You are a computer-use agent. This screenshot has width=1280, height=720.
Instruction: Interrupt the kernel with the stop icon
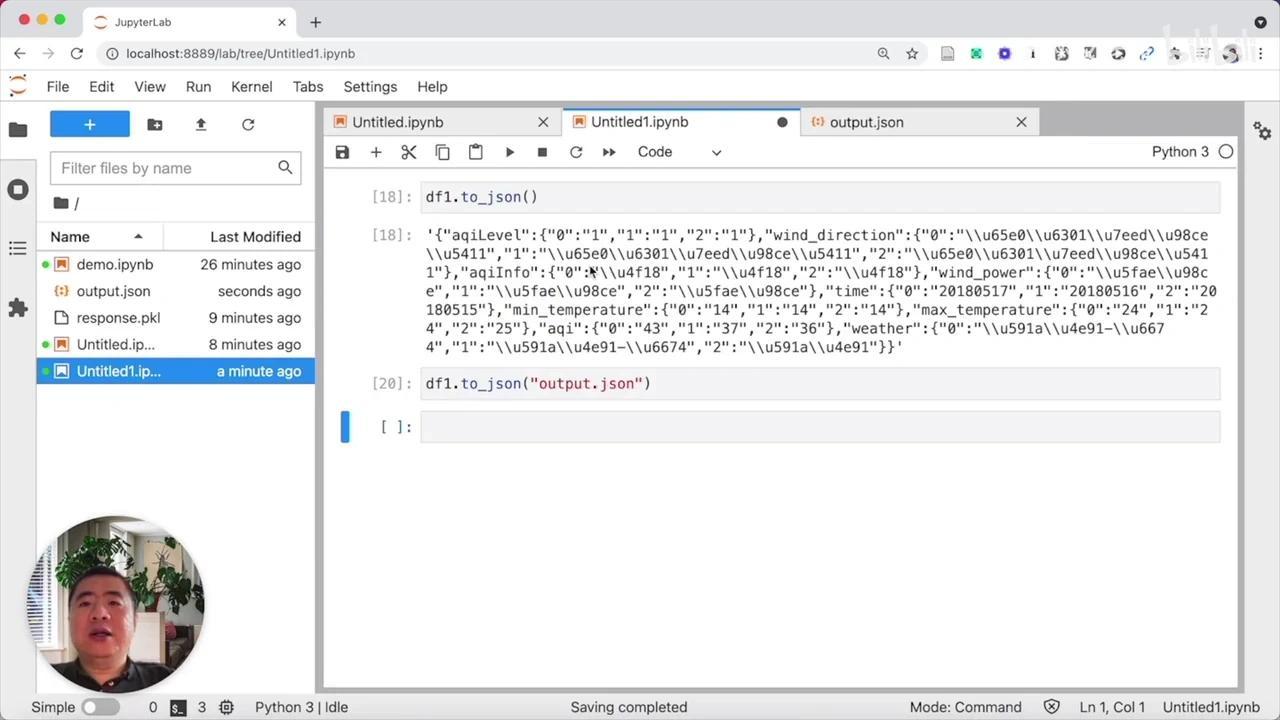click(x=542, y=152)
